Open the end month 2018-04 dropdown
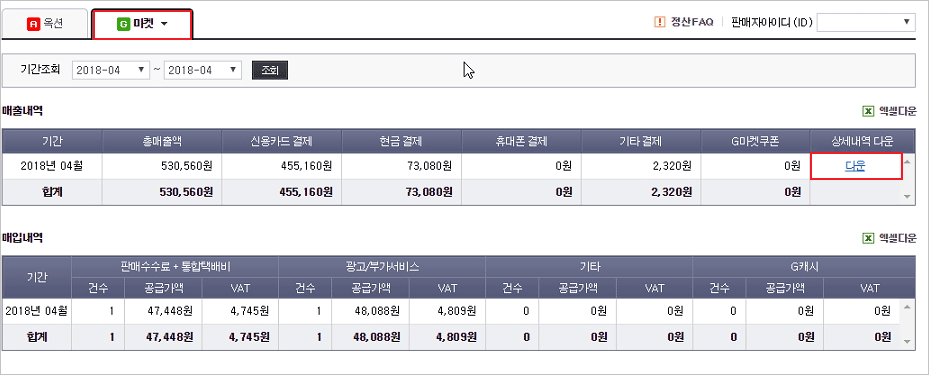The height and width of the screenshot is (375, 929). (203, 70)
